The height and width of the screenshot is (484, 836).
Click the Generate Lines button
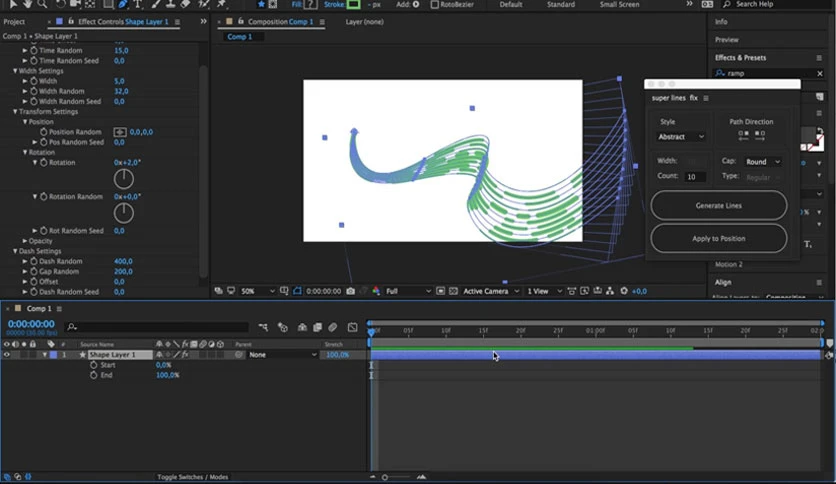pos(719,205)
